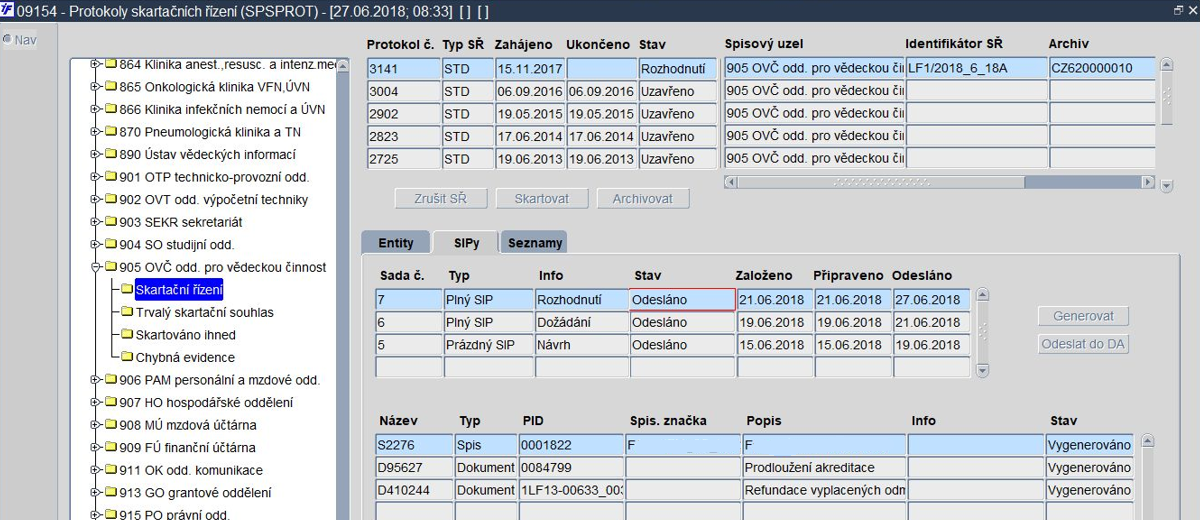The height and width of the screenshot is (520, 1200).
Task: Click folder icon of 902 OVT odd. výpočetní techniky
Action: point(110,199)
